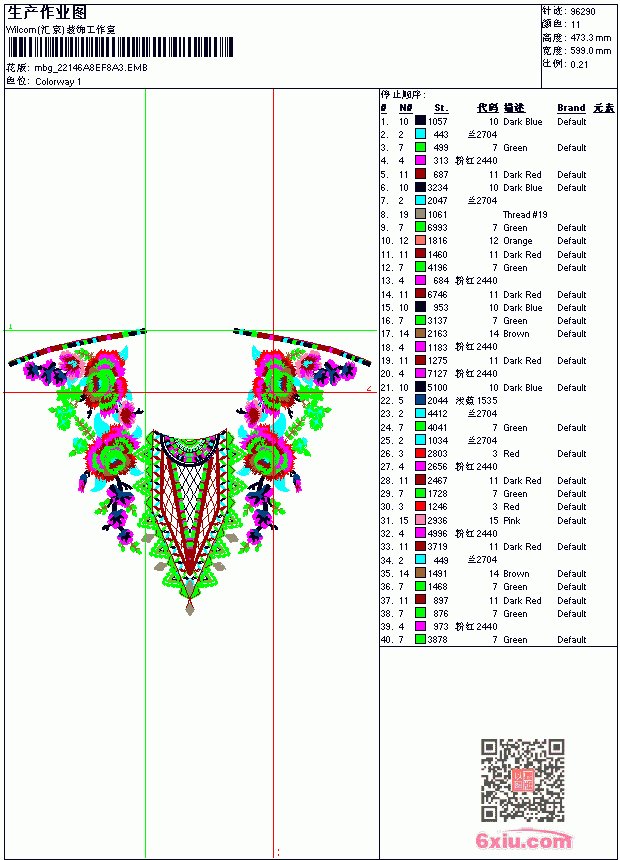
Task: Click the orange swatch in row 10
Action: [x=420, y=240]
